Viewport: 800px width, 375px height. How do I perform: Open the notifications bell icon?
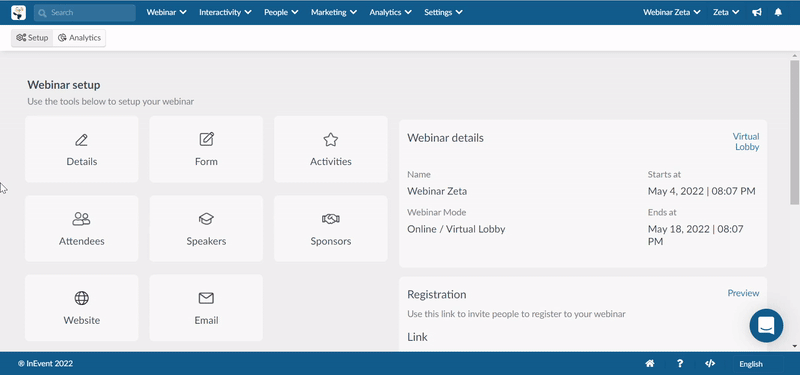click(778, 12)
